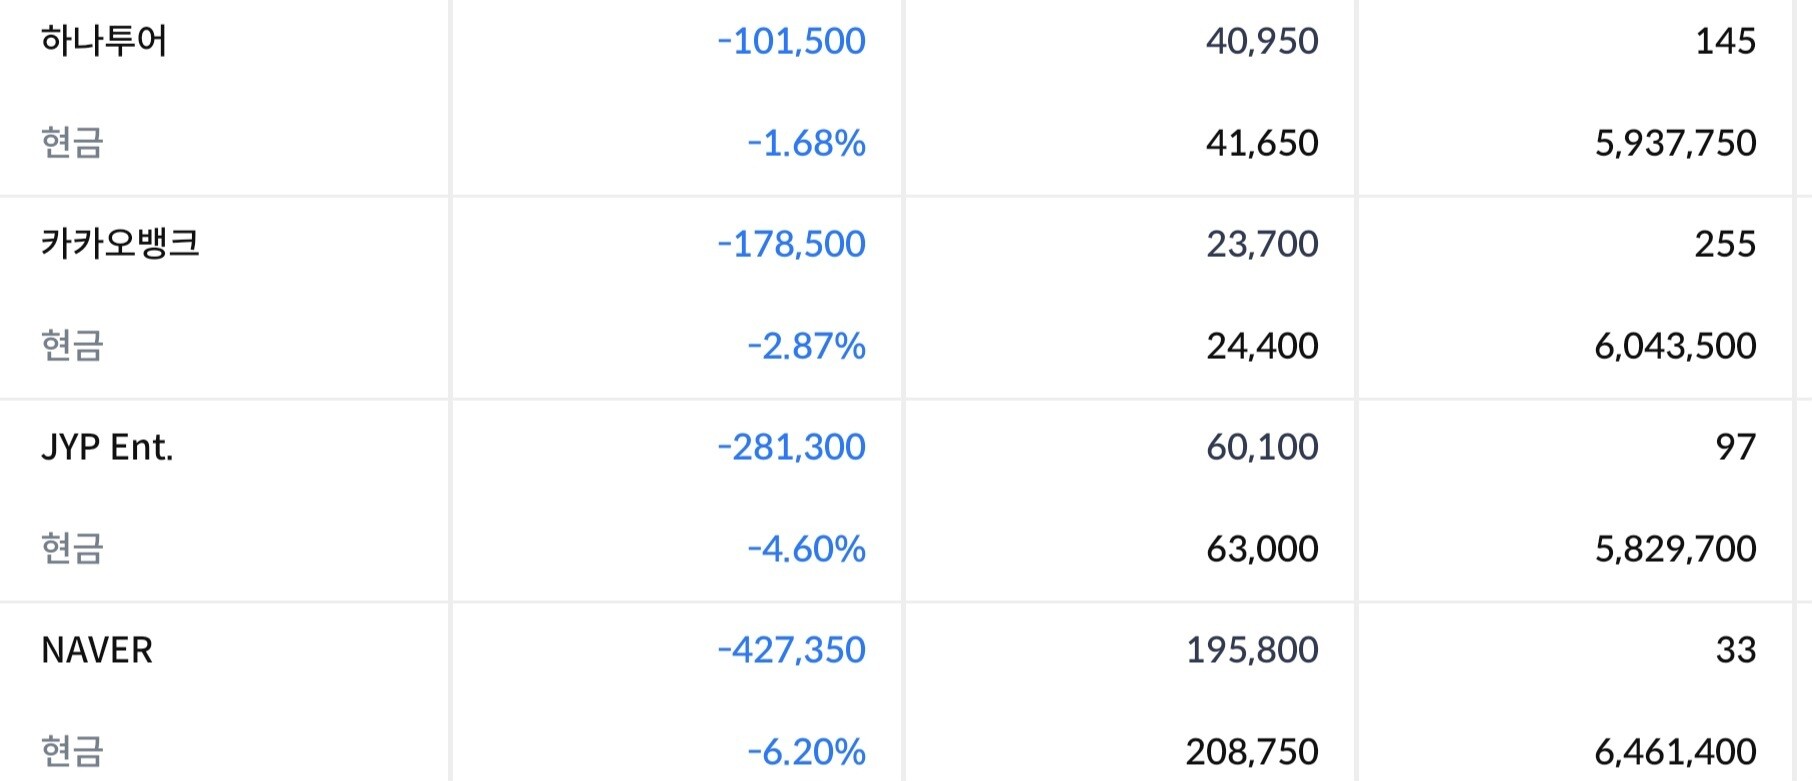Select the 하나투어 stock name
The image size is (1812, 781).
pos(104,41)
